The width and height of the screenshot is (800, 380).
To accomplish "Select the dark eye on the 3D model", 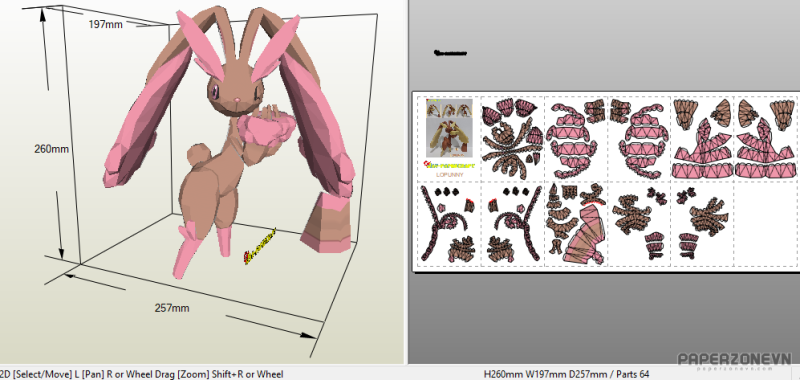I will pos(215,92).
